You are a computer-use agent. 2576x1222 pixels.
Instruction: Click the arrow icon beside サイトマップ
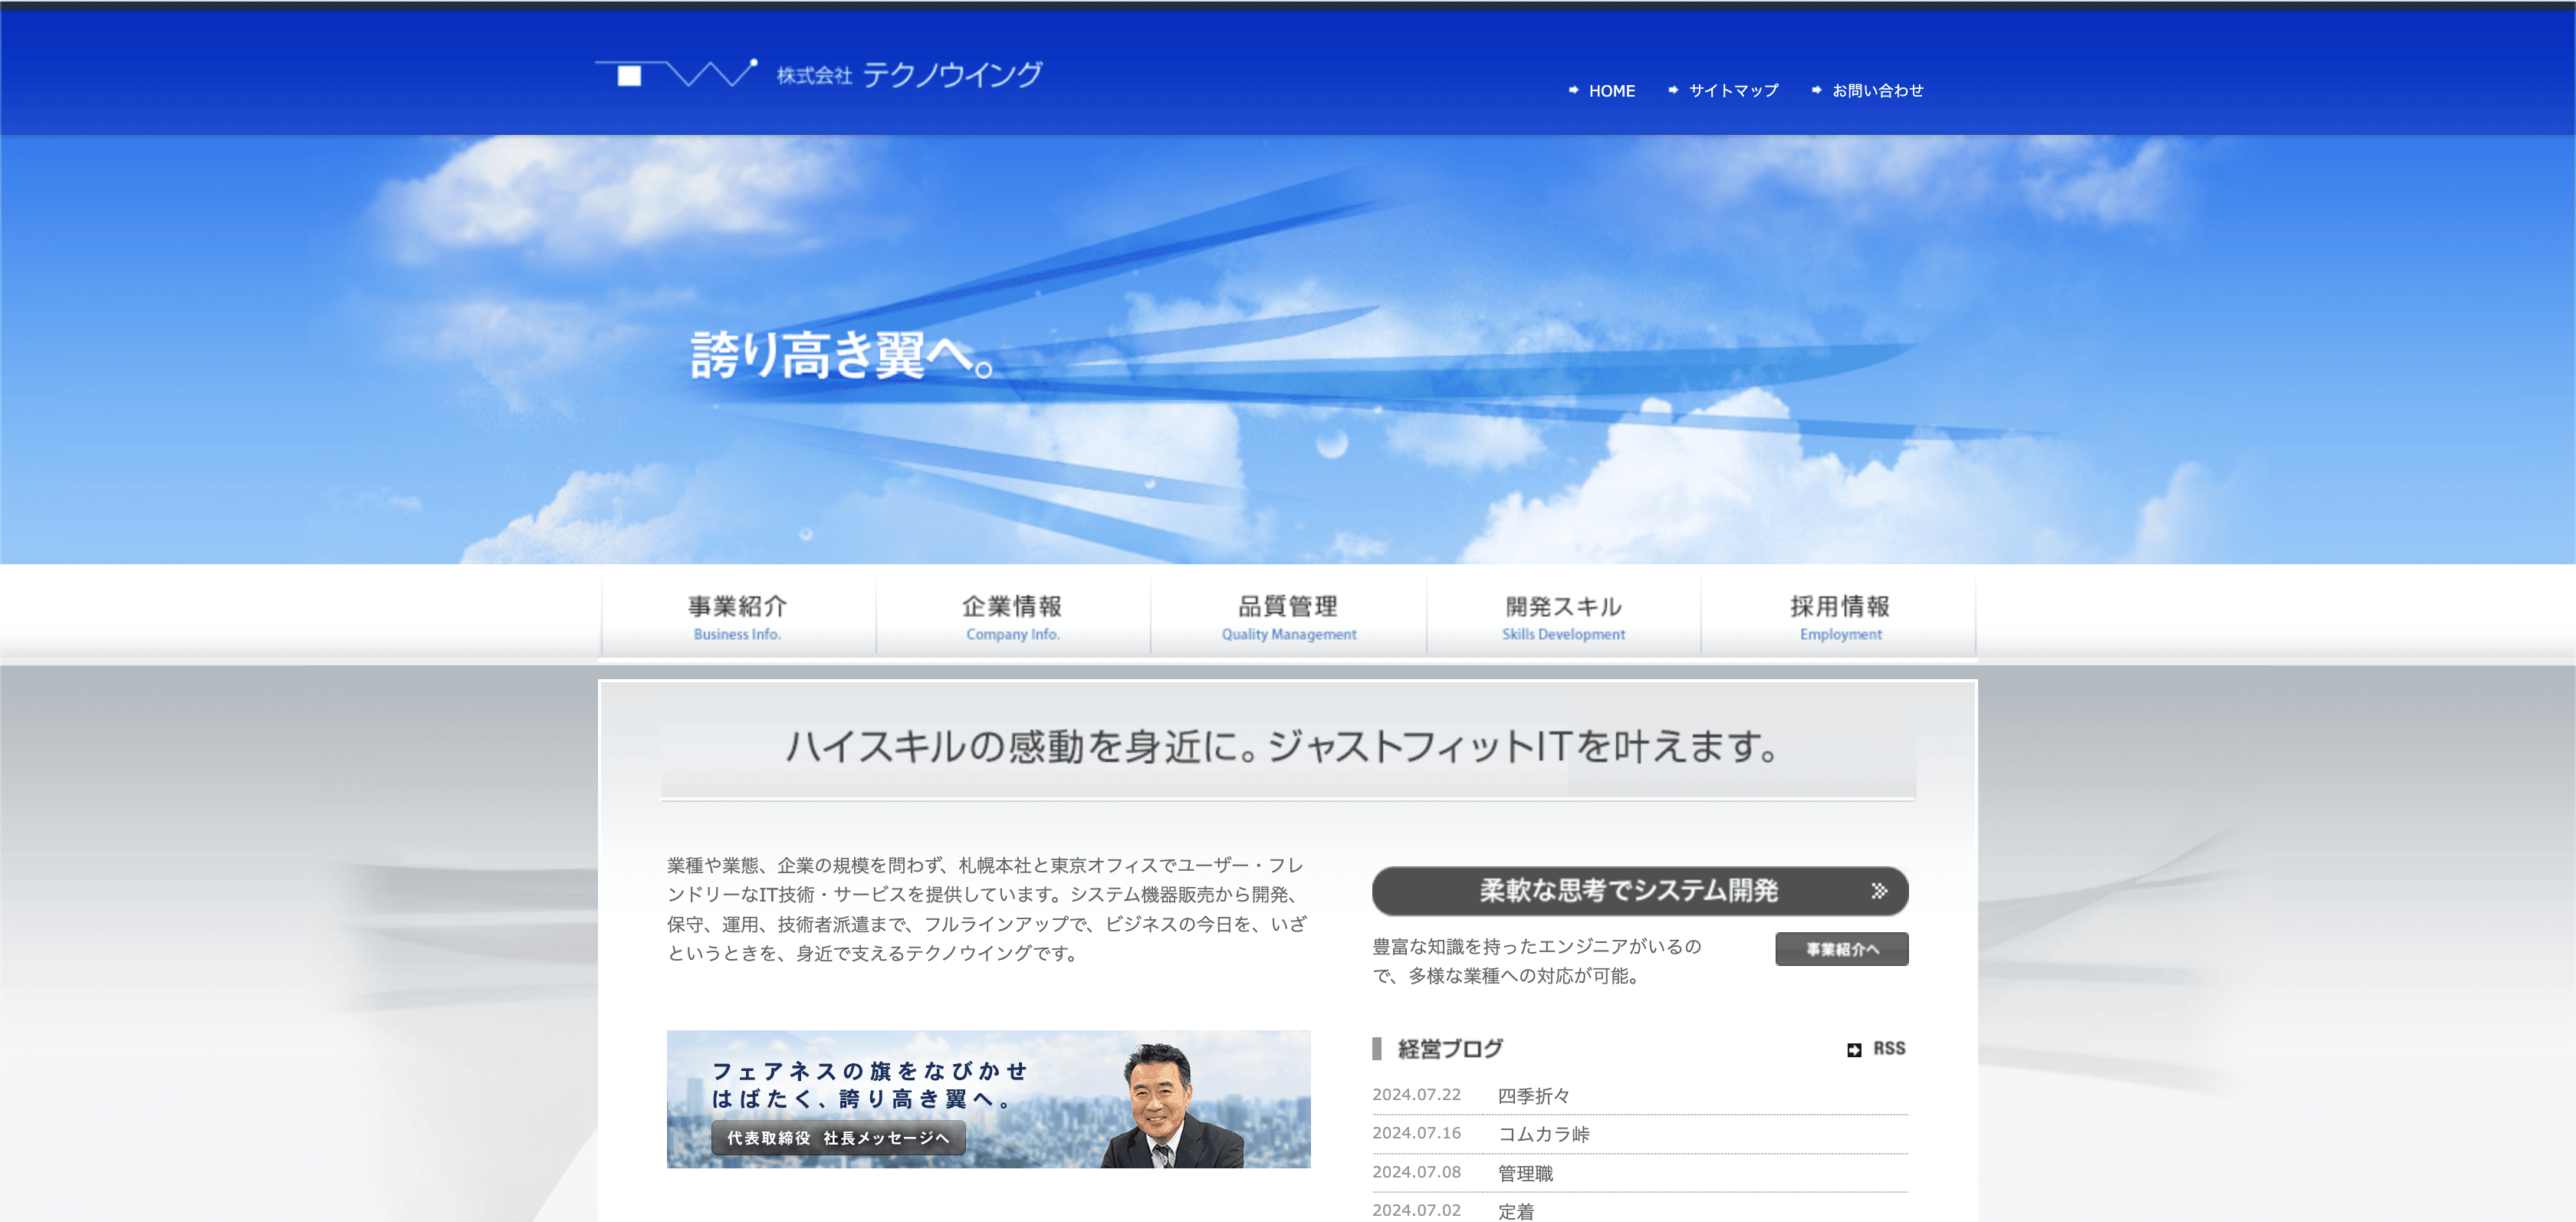[1673, 90]
